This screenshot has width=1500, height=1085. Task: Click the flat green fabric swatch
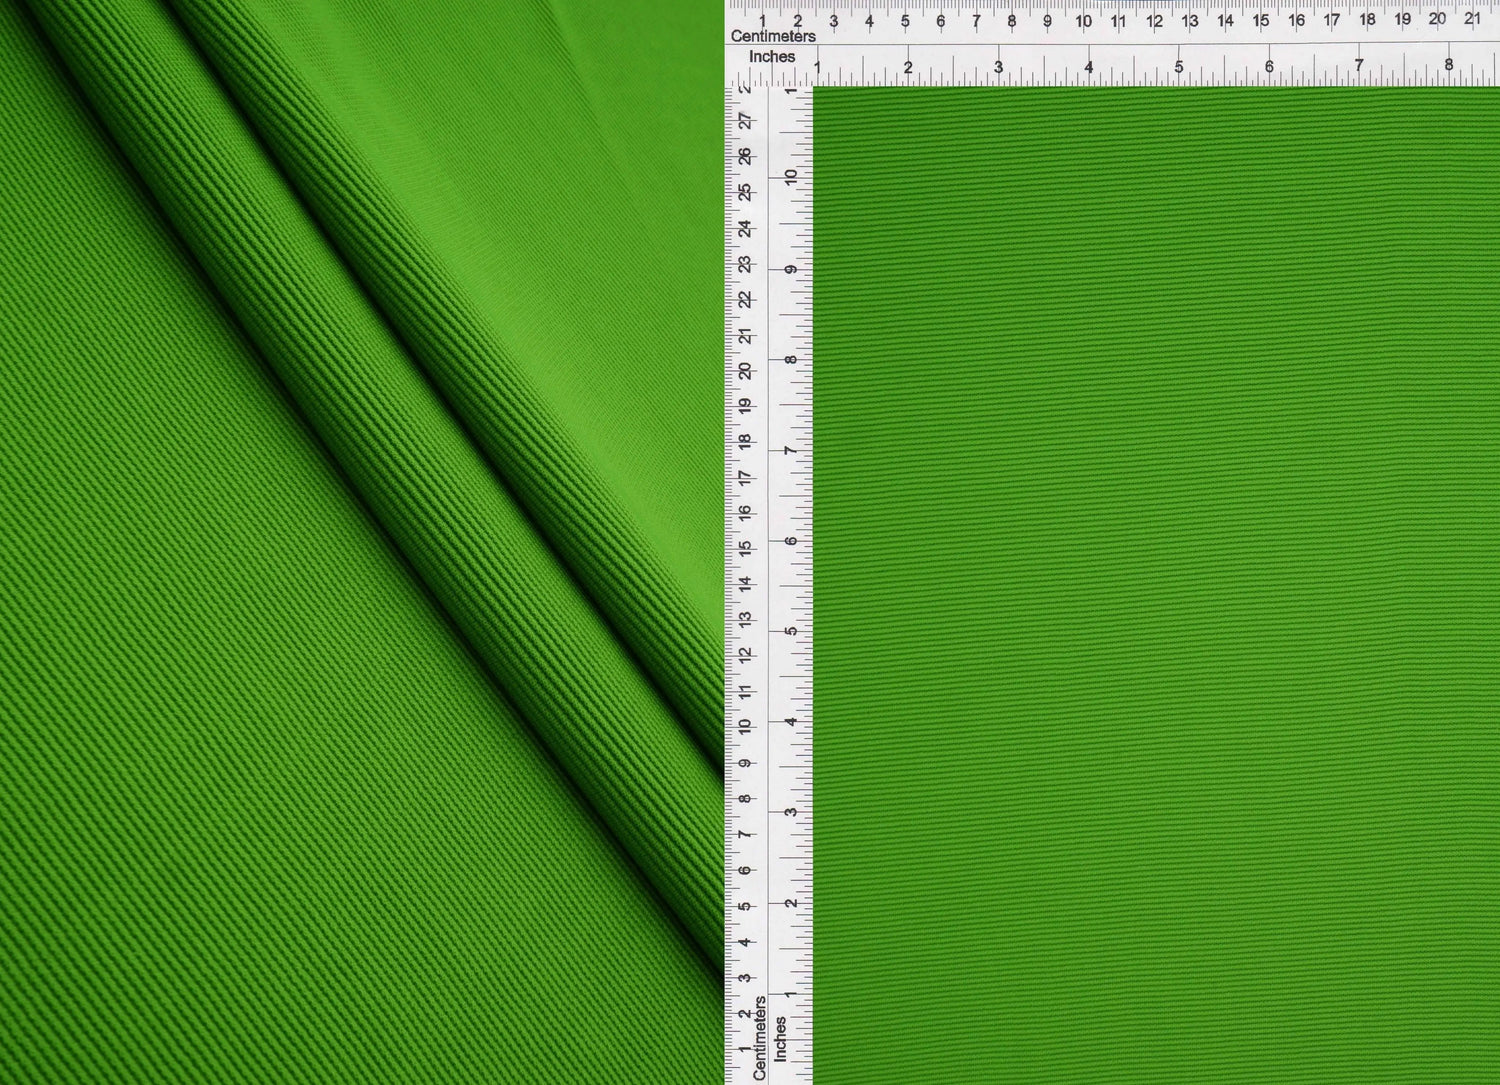[x=1155, y=585]
